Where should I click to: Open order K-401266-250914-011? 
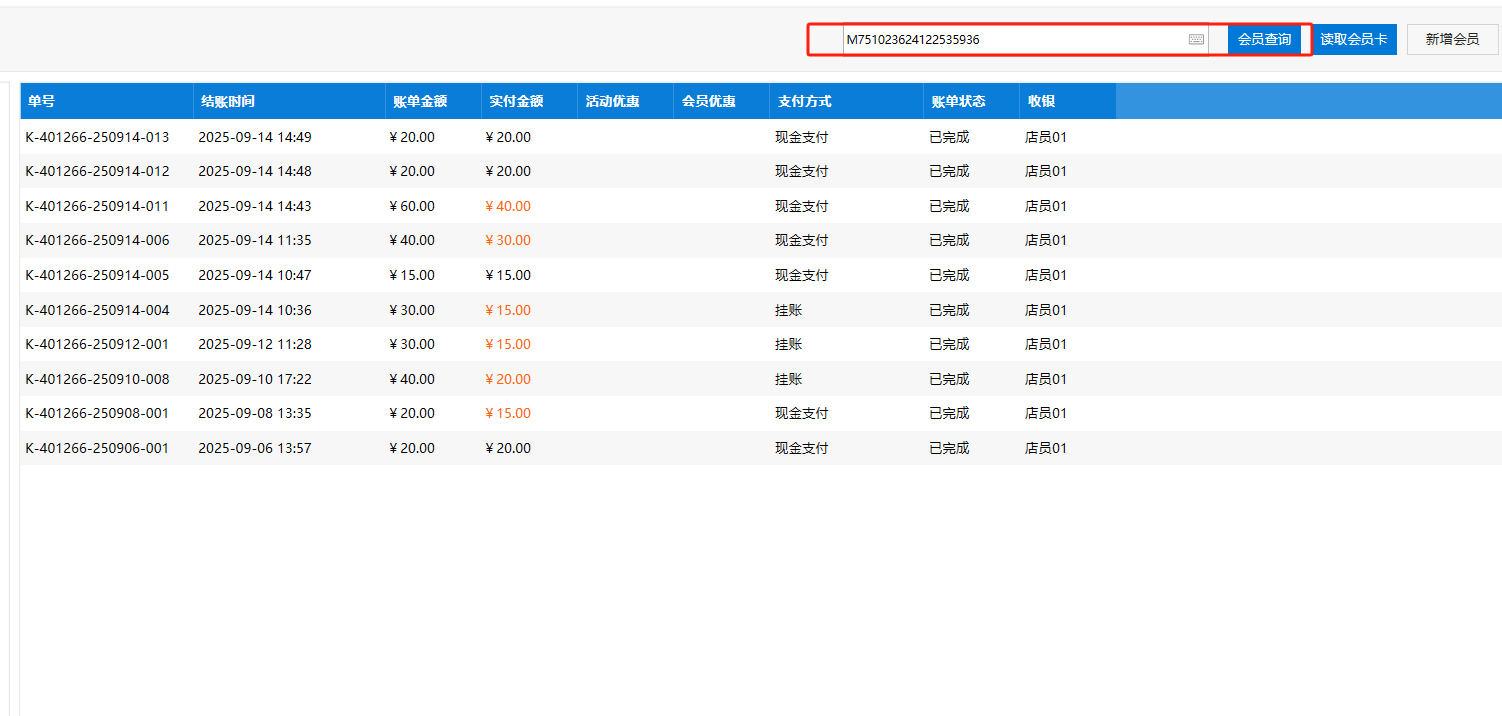pyautogui.click(x=97, y=206)
